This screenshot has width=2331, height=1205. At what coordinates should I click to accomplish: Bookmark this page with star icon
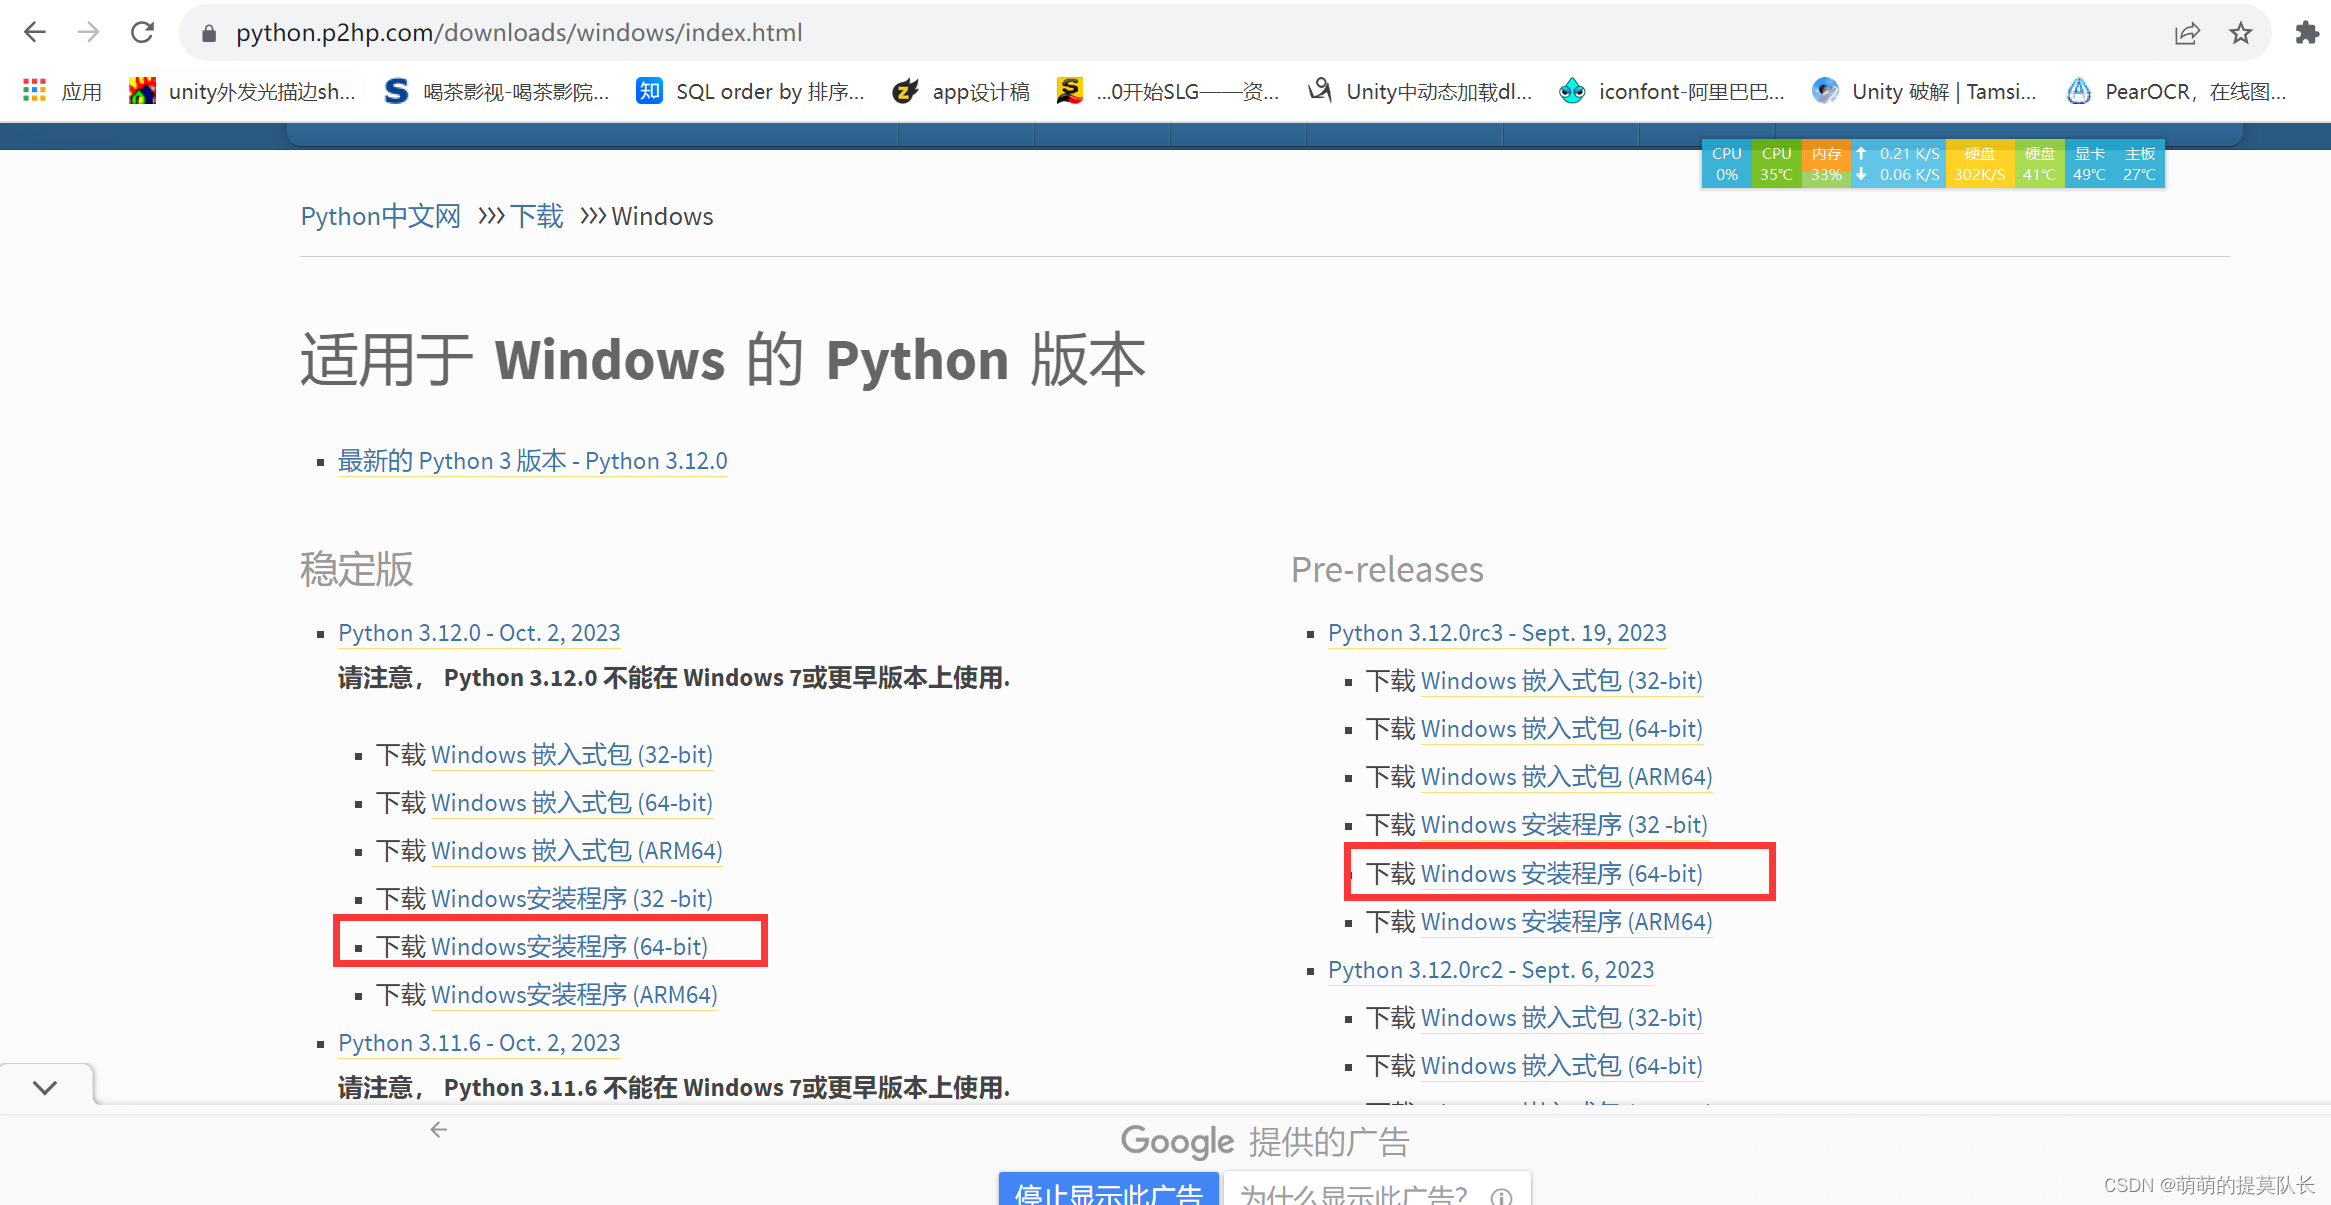(2240, 33)
